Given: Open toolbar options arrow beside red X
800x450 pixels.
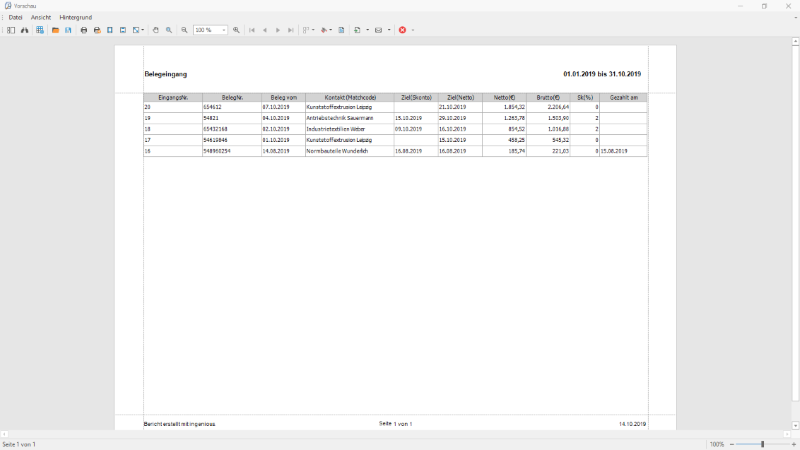Looking at the screenshot, I should [x=413, y=30].
